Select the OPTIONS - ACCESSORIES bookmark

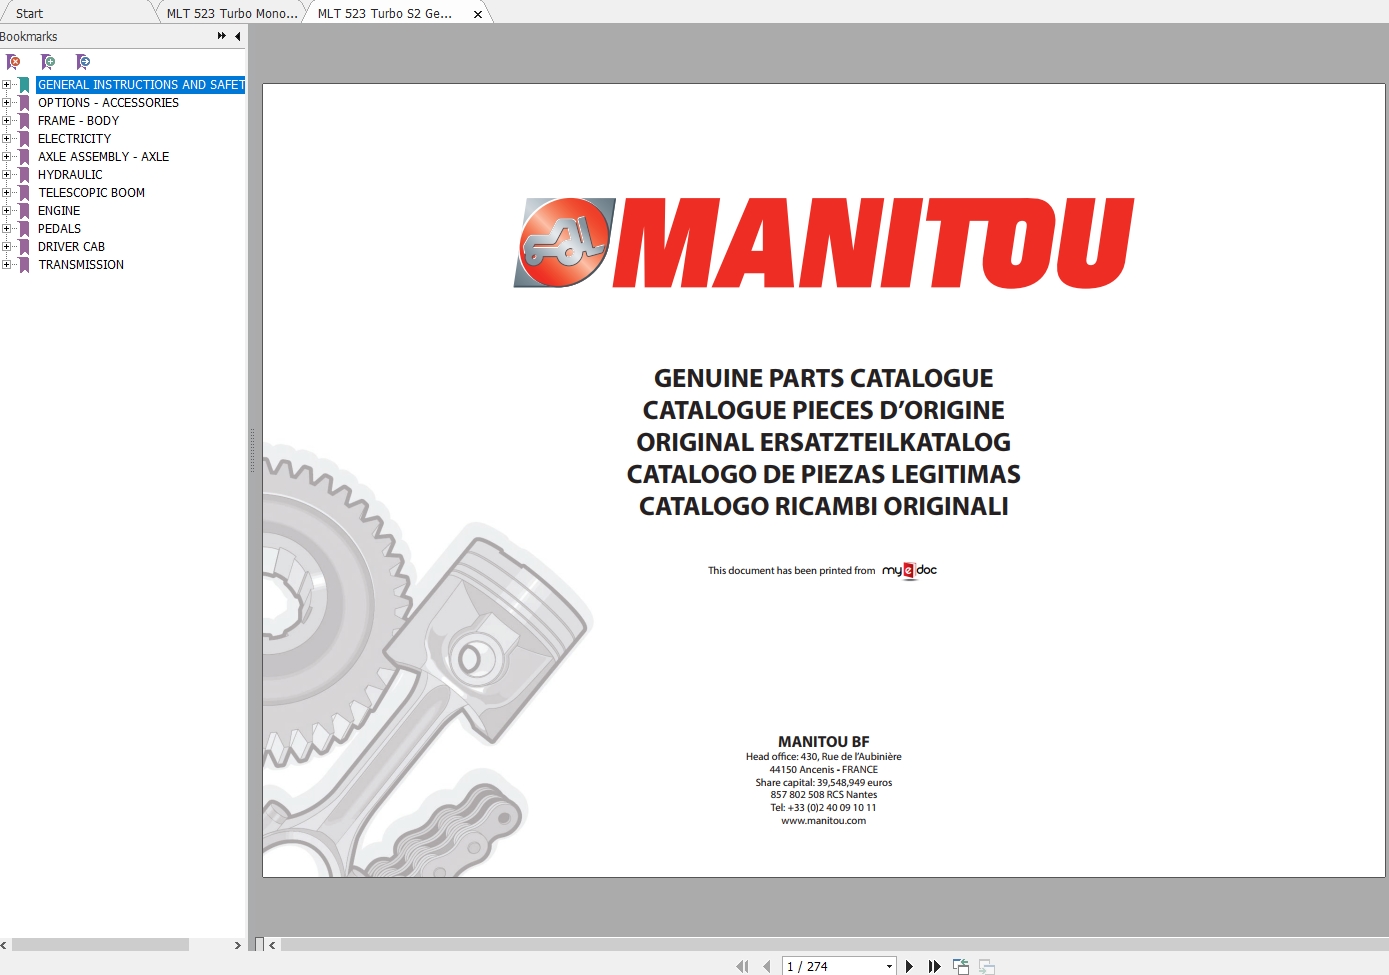[x=108, y=103]
